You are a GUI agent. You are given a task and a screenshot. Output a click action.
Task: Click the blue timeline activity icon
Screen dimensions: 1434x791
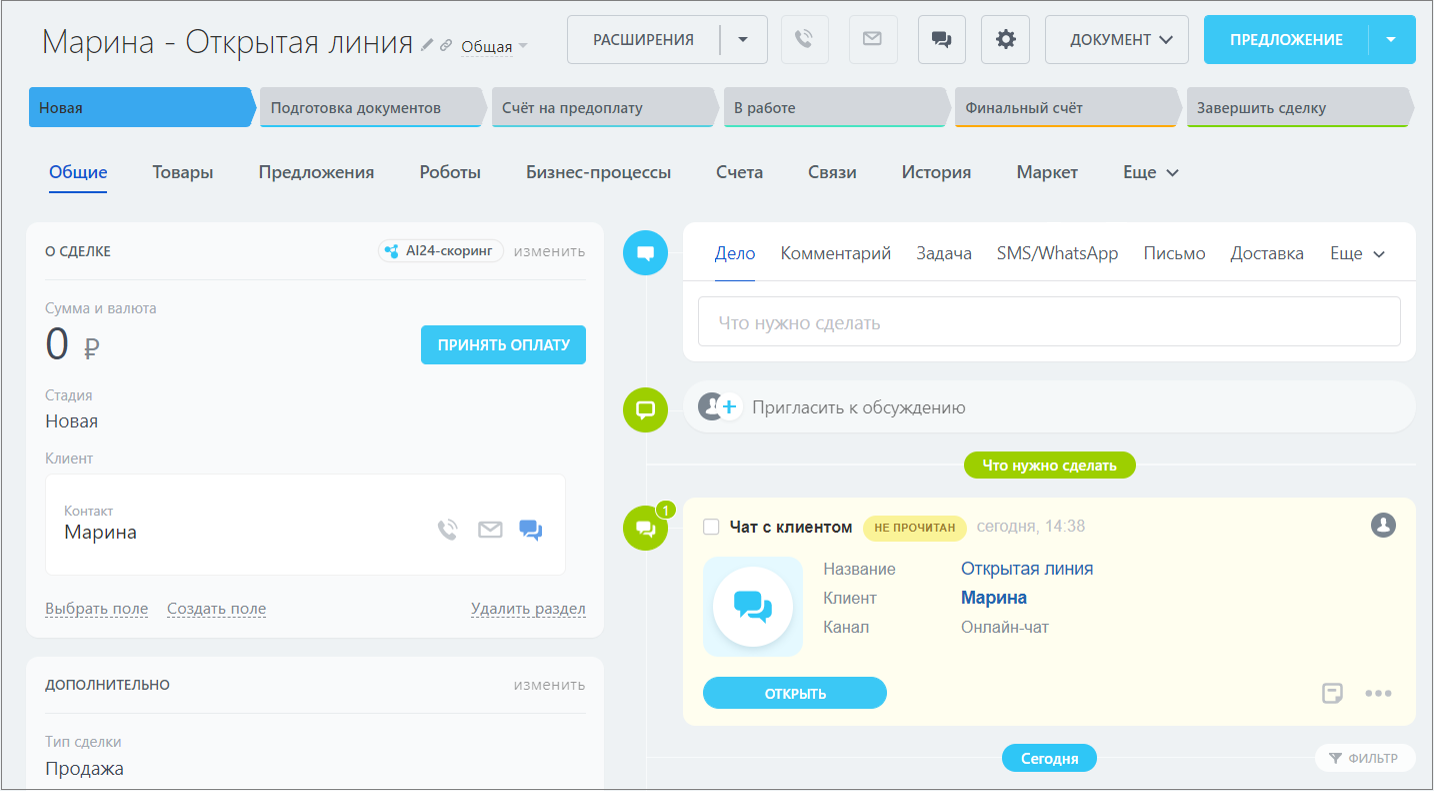click(645, 252)
